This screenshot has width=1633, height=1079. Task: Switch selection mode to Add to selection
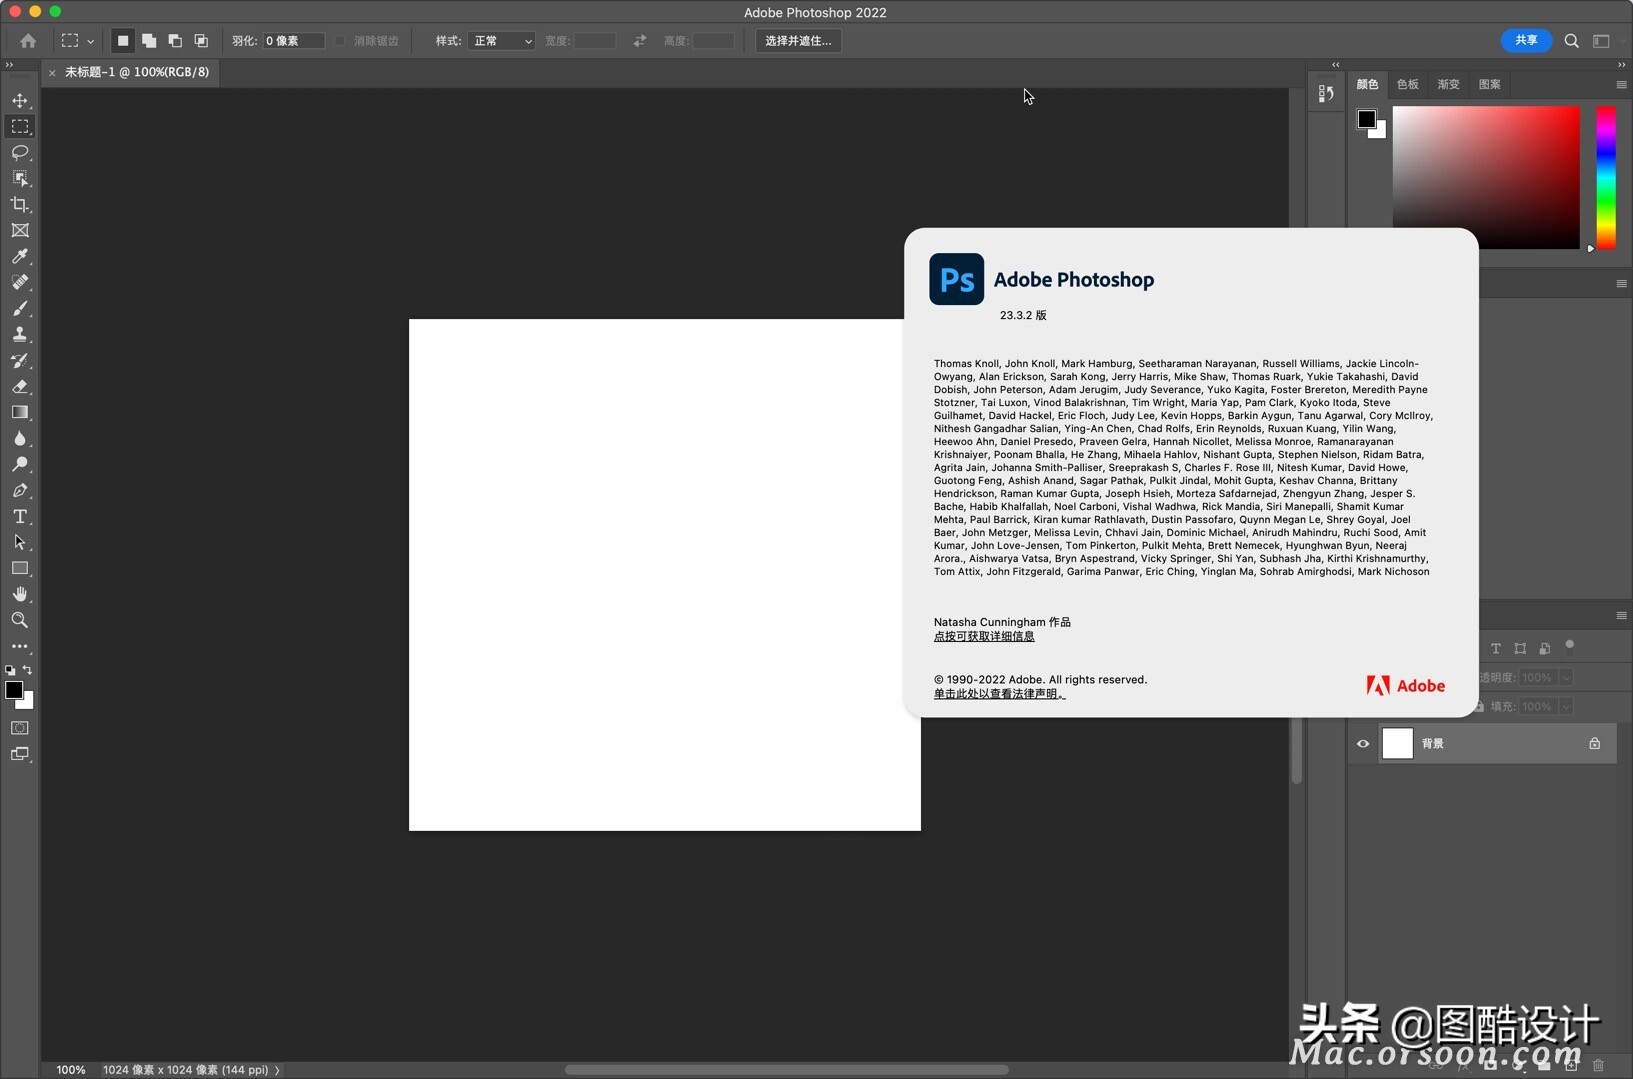click(x=148, y=41)
